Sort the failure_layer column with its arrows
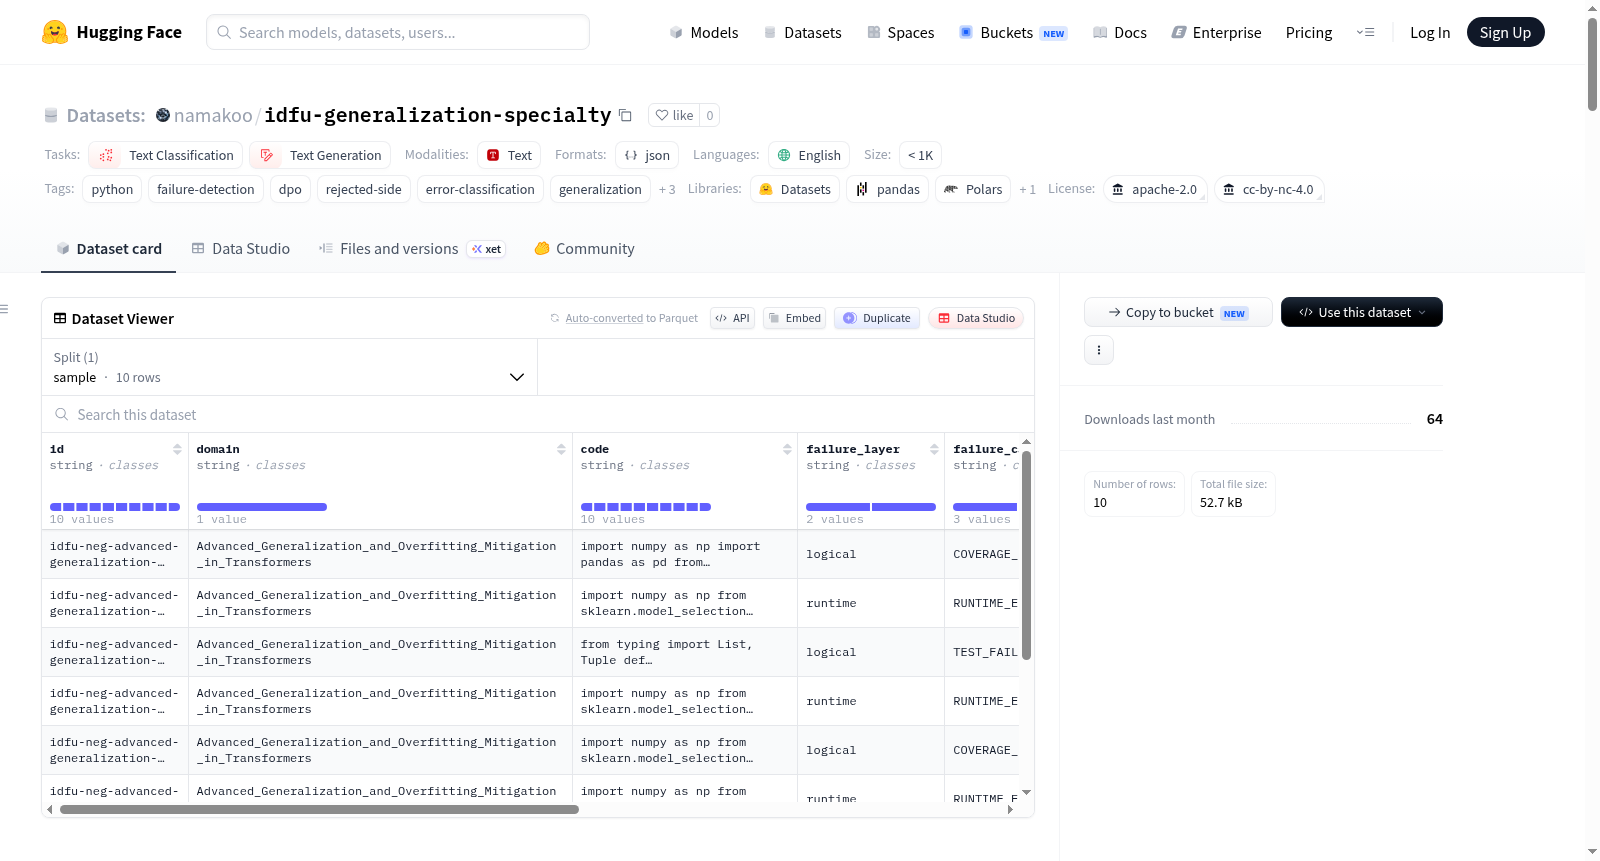The image size is (1600, 861). 934,449
